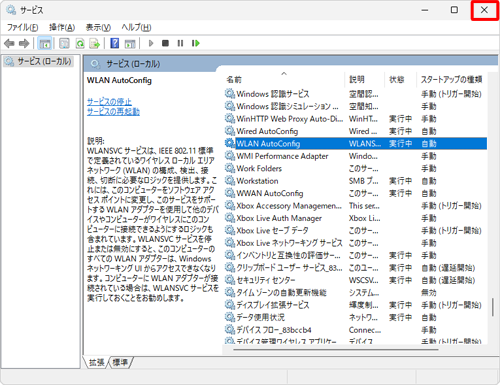500x385 pixels.
Task: Select the WLAN AutoConfig service name
Action: point(268,144)
